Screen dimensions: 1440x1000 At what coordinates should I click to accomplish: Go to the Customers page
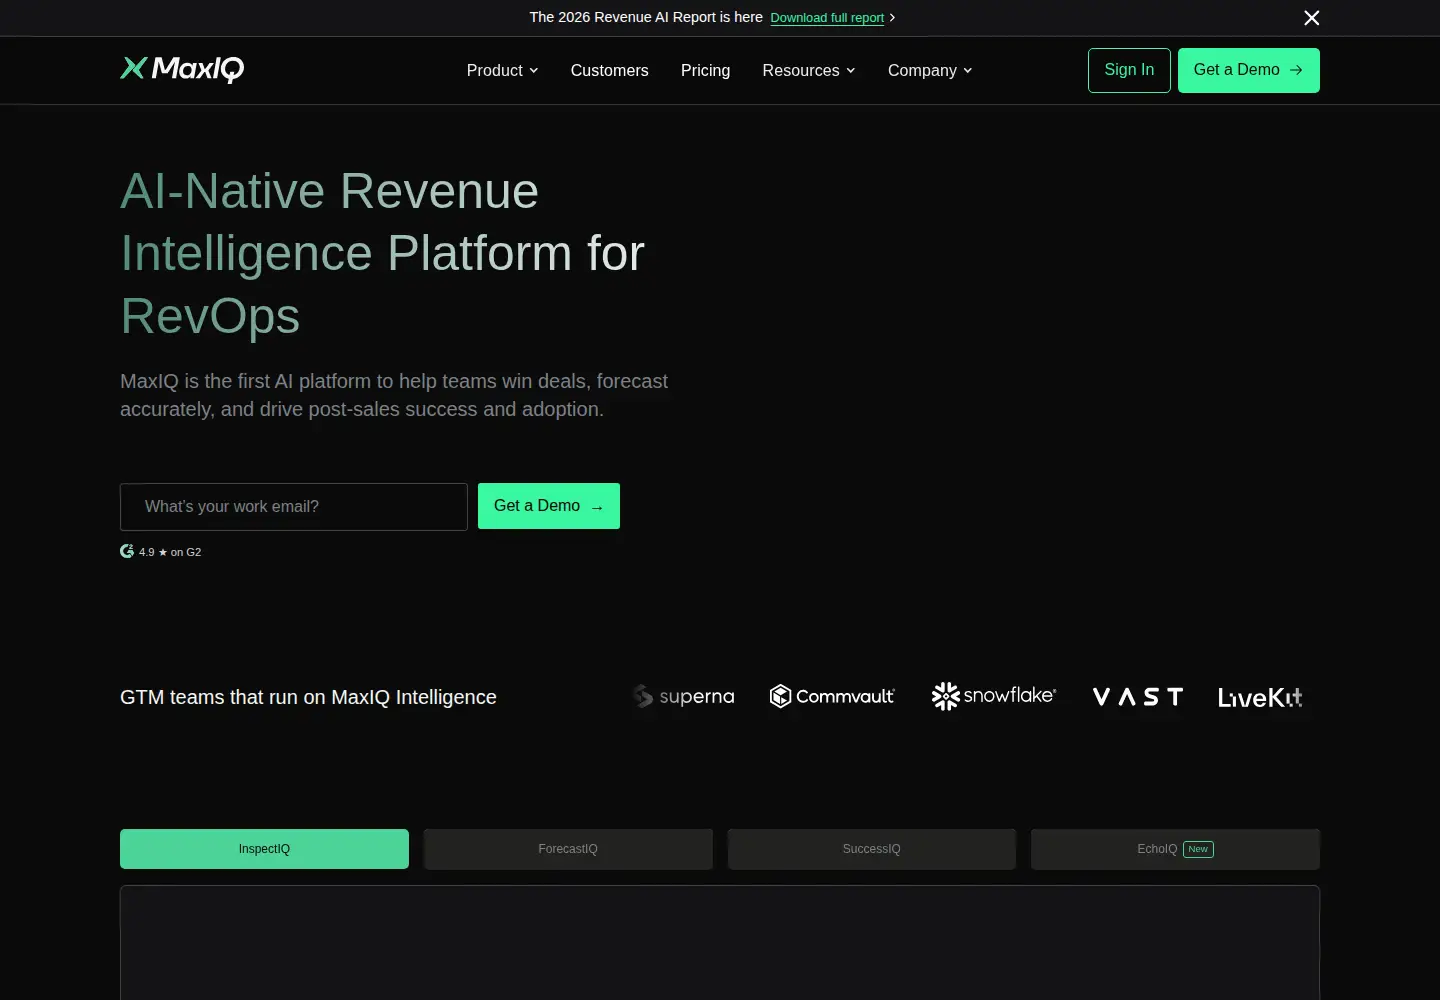(x=609, y=70)
